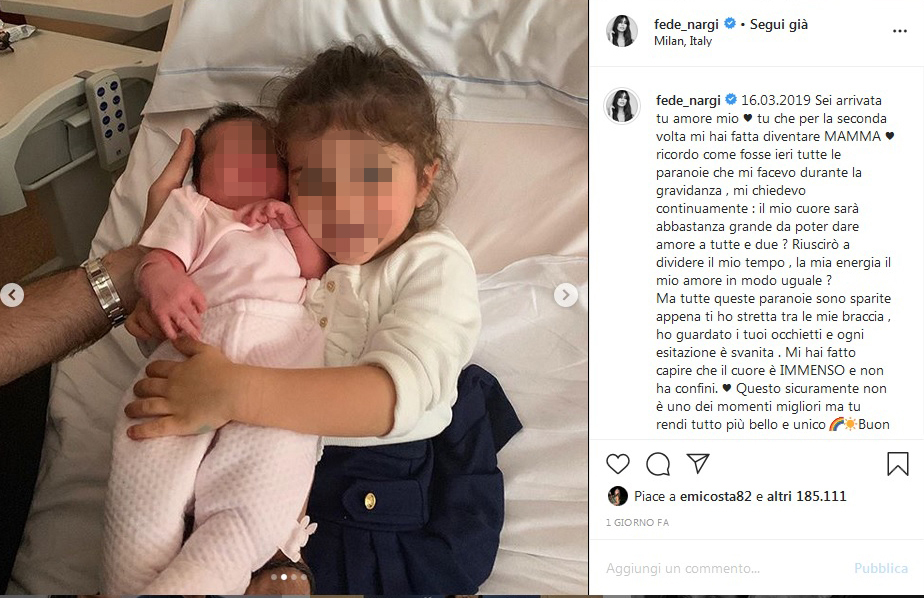Toggle the Segui già following button
The height and width of the screenshot is (598, 924).
coord(778,24)
